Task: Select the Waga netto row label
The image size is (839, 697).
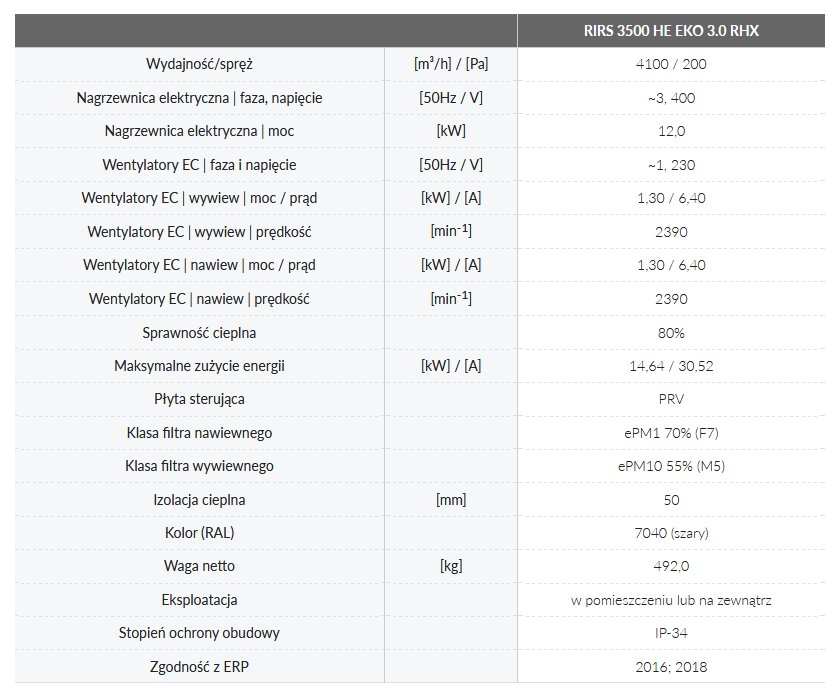Action: coord(199,566)
